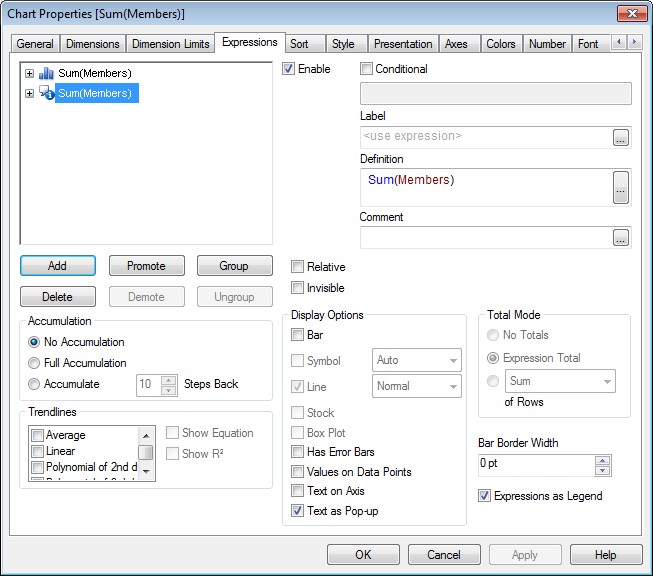Decrease Bar Border Width with down arrow
Screen dimensions: 653x576
pos(602,471)
